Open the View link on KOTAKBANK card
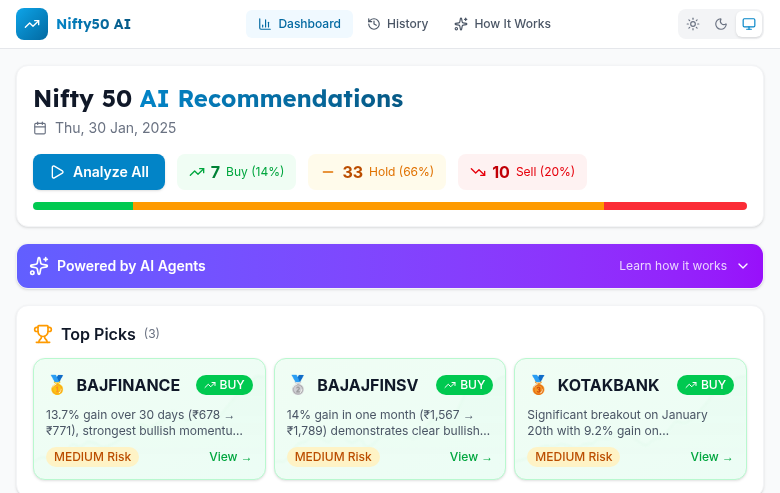Image resolution: width=780 pixels, height=493 pixels. pos(711,457)
